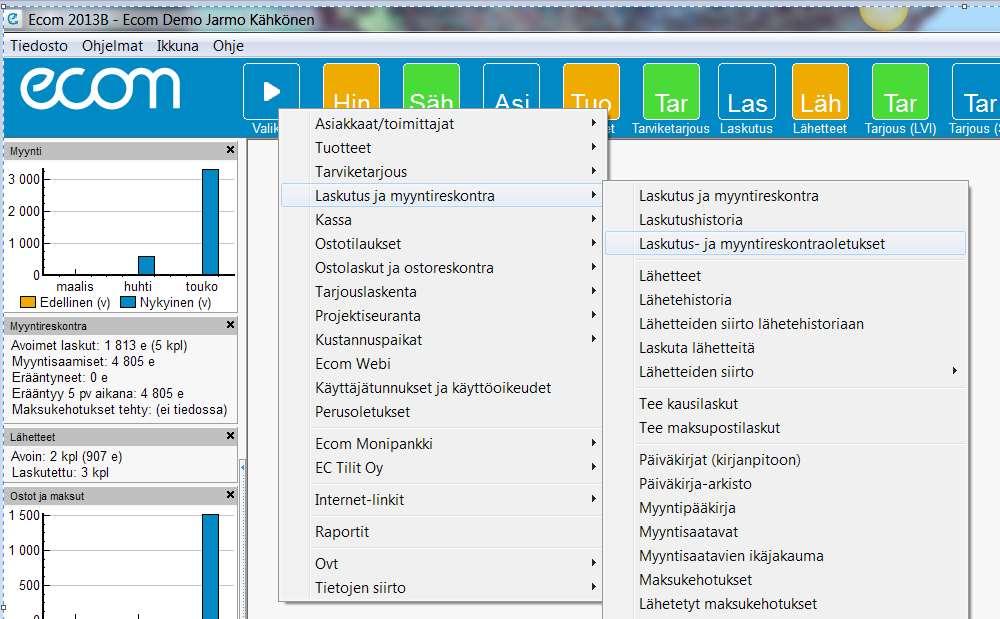This screenshot has height=619, width=1000.
Task: Click the green Säh toolbar tile
Action: pos(431,89)
